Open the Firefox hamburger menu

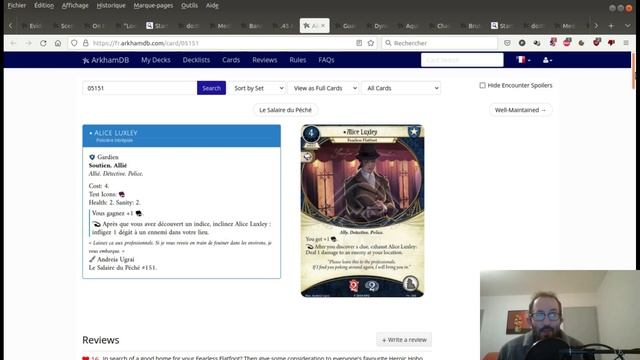626,43
